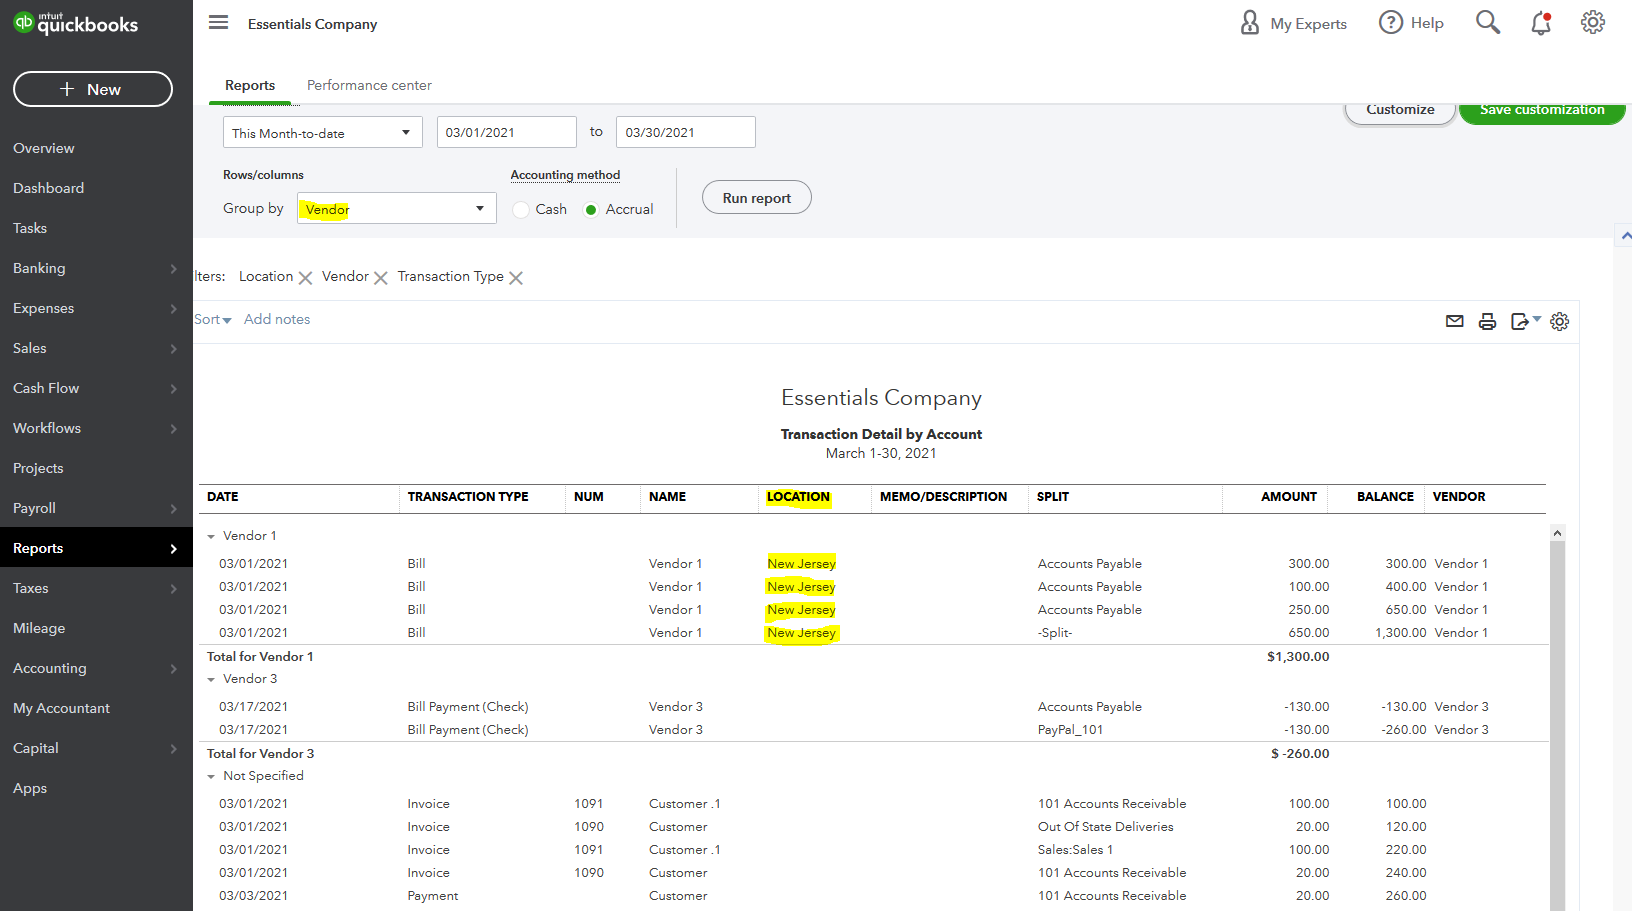Open the Group by Vendor dropdown
This screenshot has width=1632, height=911.
coord(396,209)
